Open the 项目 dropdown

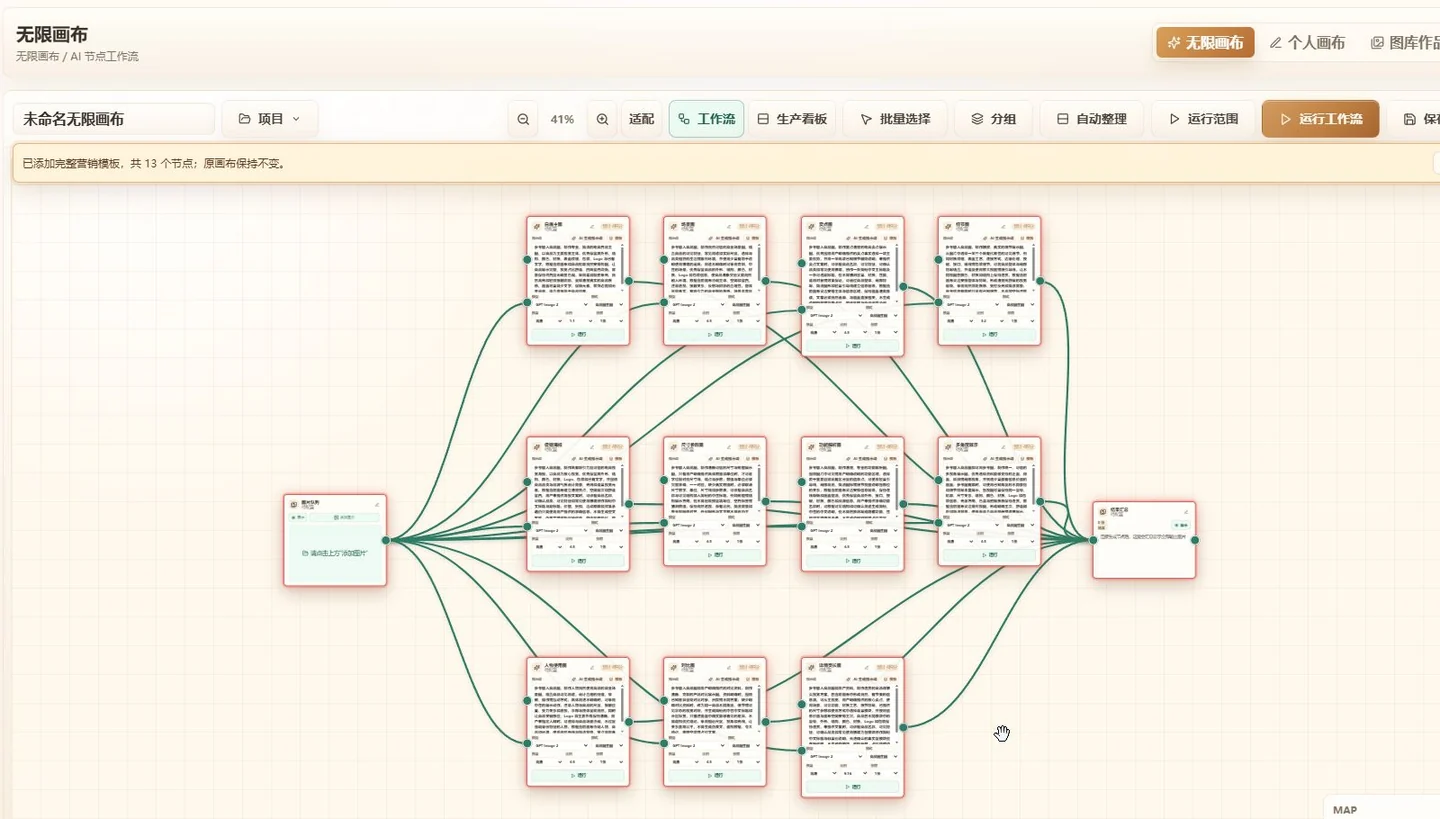[x=270, y=119]
